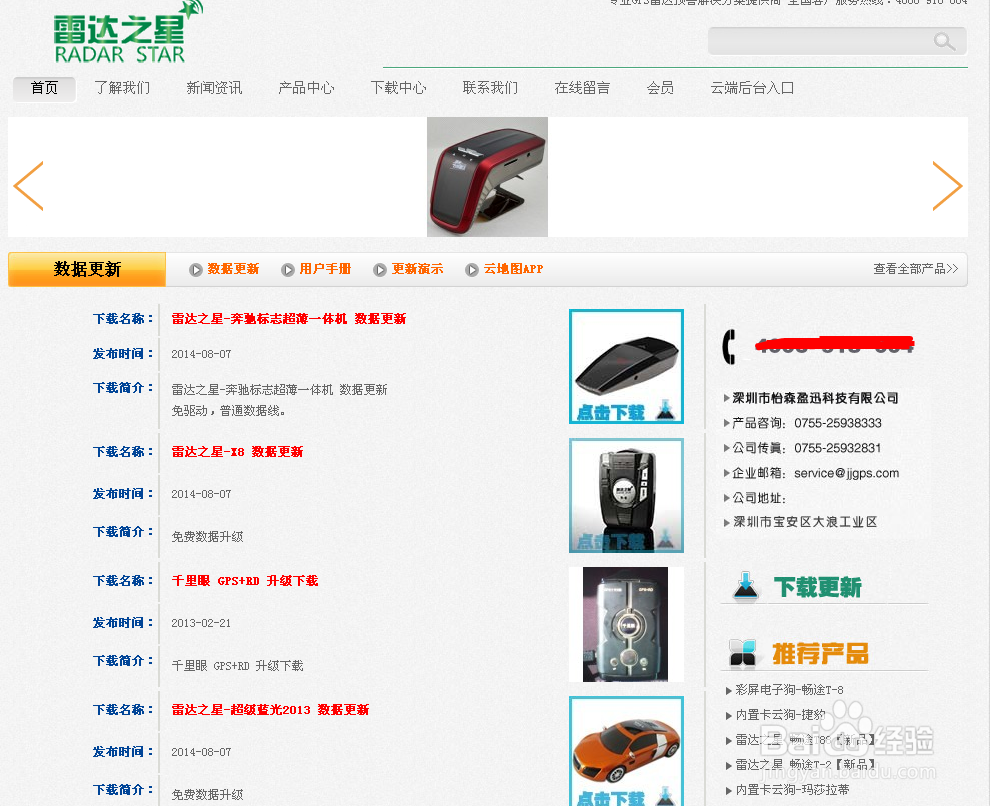This screenshot has height=806, width=990.
Task: Open the 了解我们 menu item
Action: (x=122, y=88)
